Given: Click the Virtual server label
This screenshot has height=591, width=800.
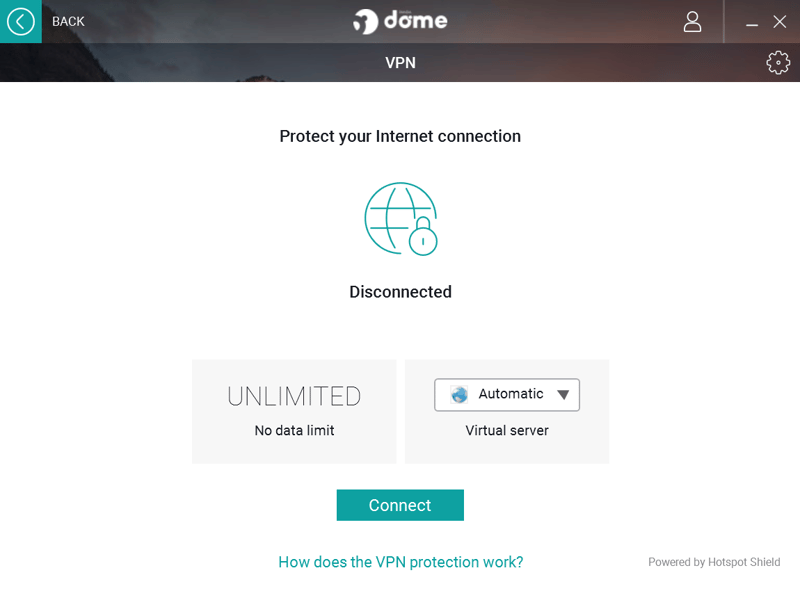Looking at the screenshot, I should tap(507, 430).
